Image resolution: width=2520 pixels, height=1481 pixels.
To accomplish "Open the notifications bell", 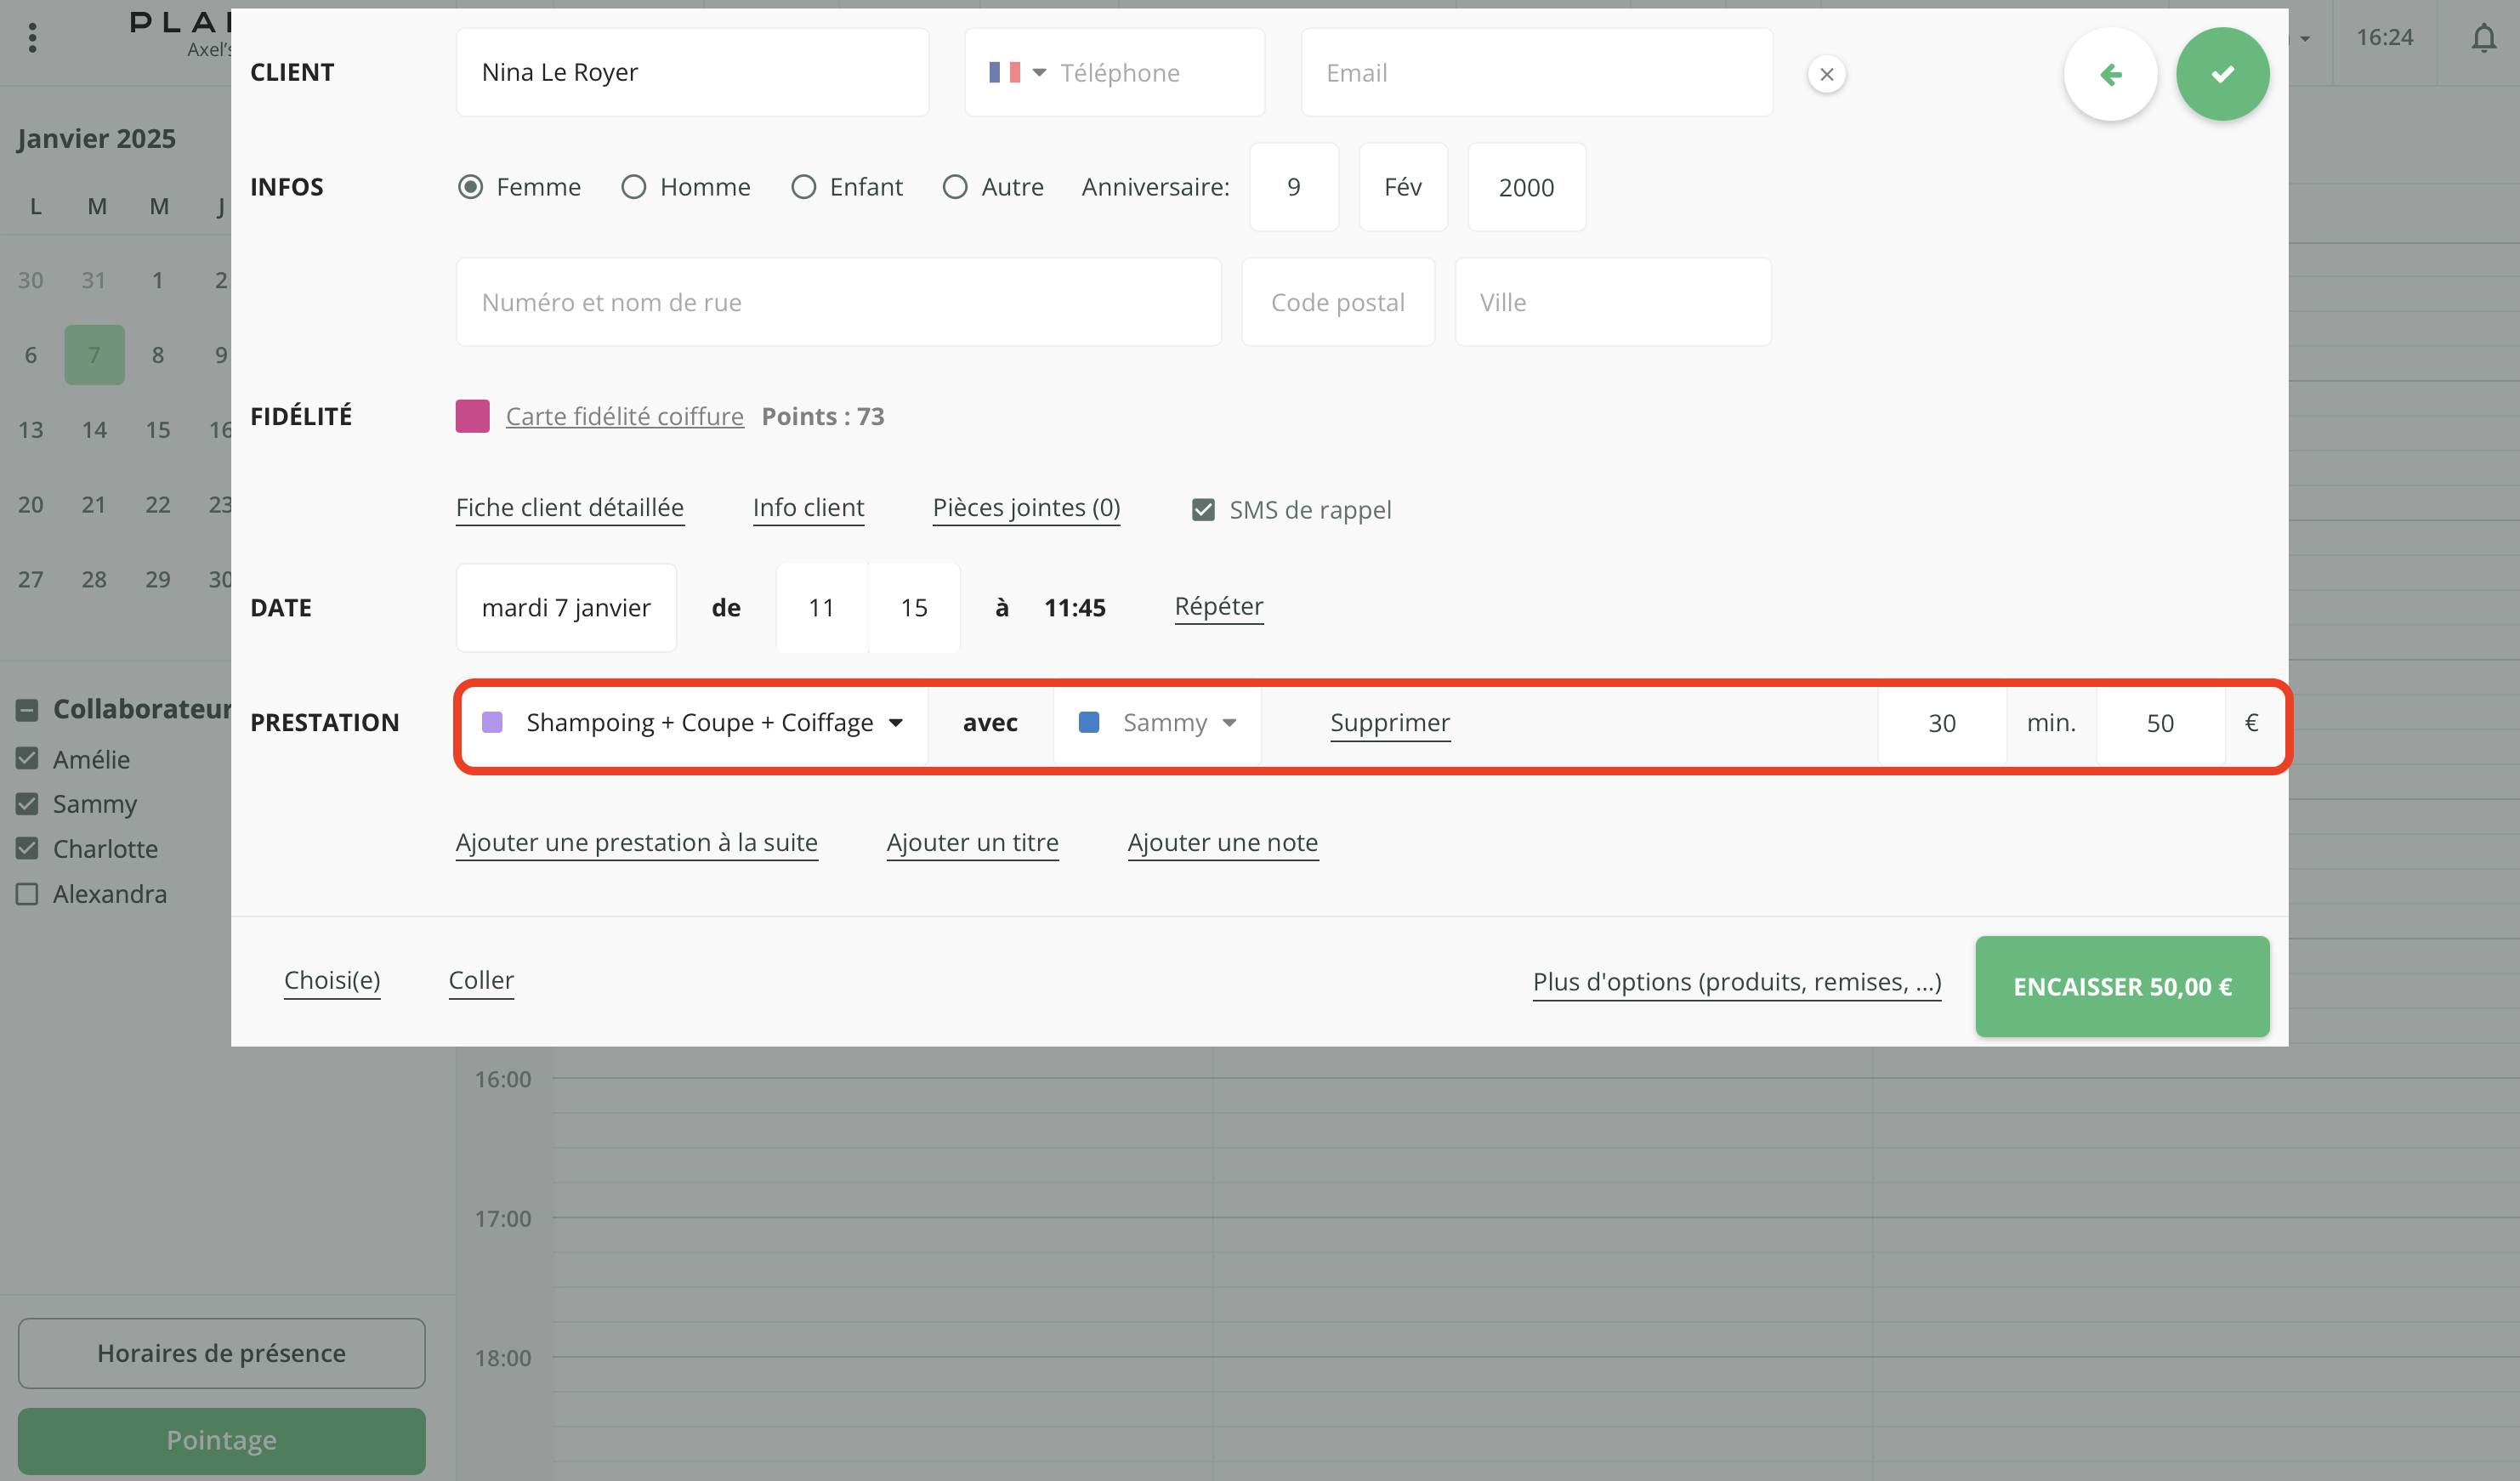I will (2483, 38).
